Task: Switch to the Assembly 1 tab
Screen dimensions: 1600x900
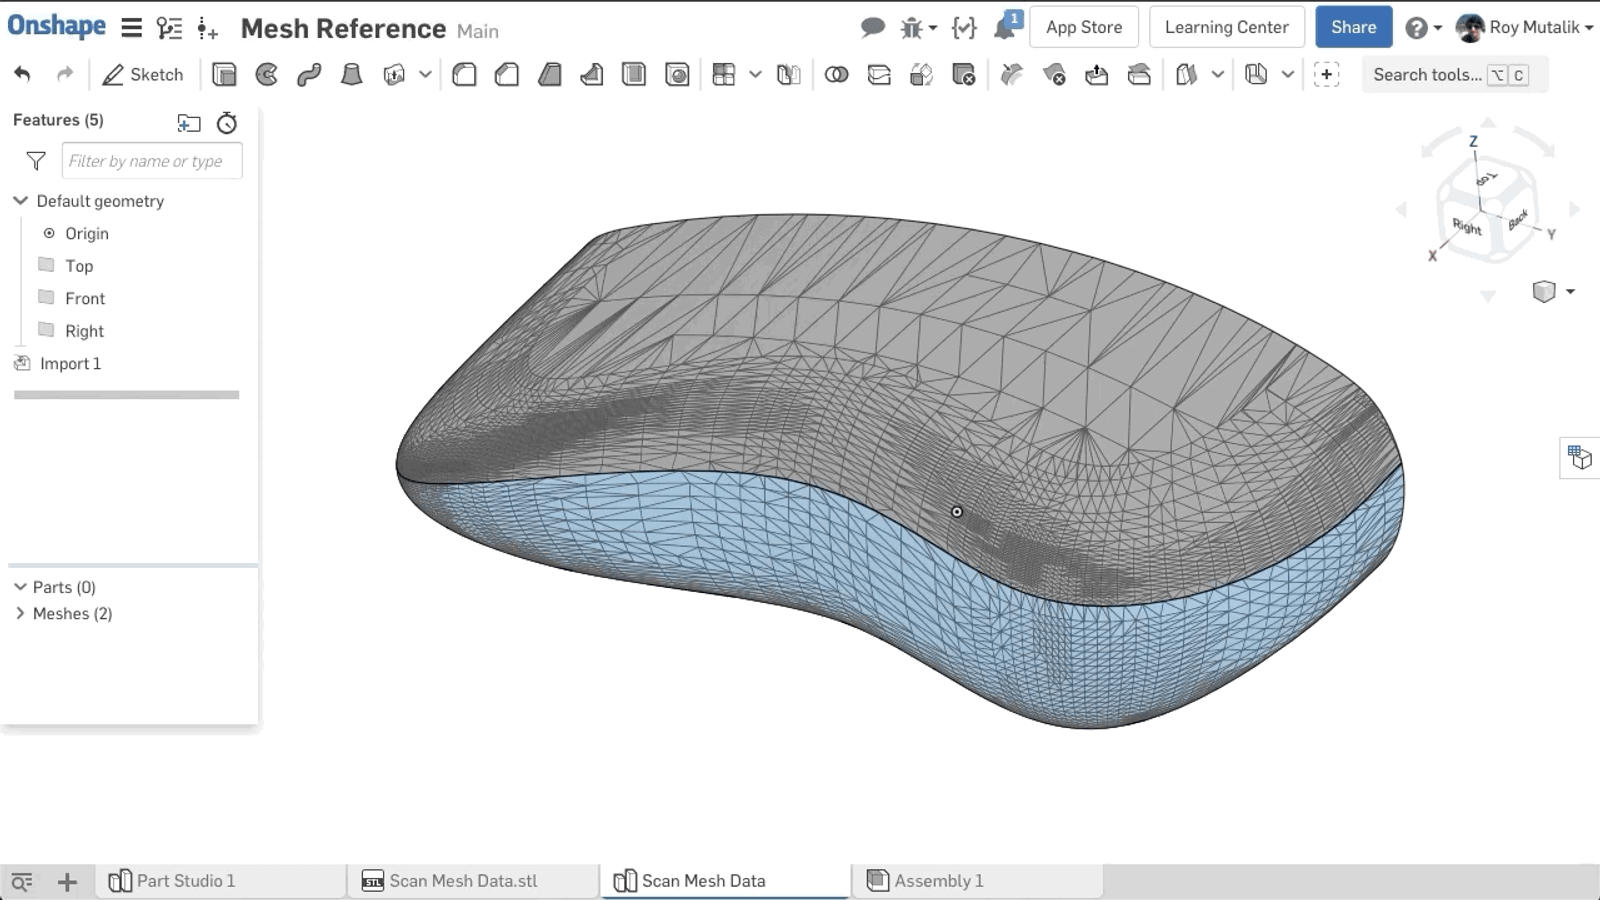Action: point(938,881)
